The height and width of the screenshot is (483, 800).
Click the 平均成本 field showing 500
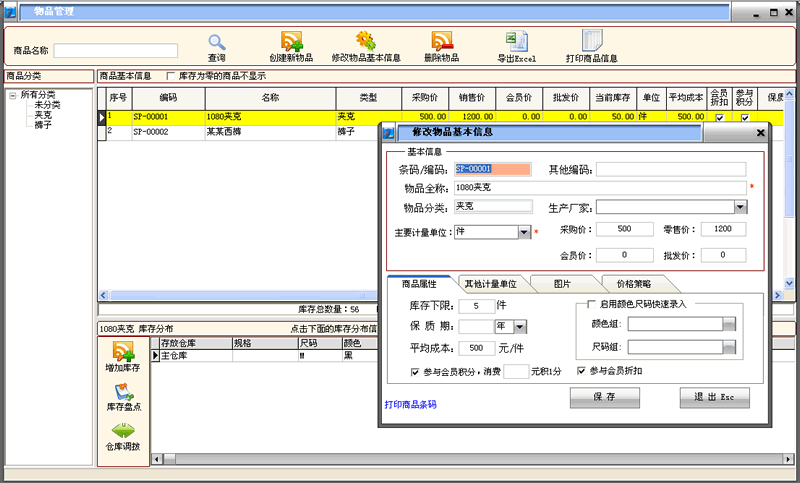[477, 348]
